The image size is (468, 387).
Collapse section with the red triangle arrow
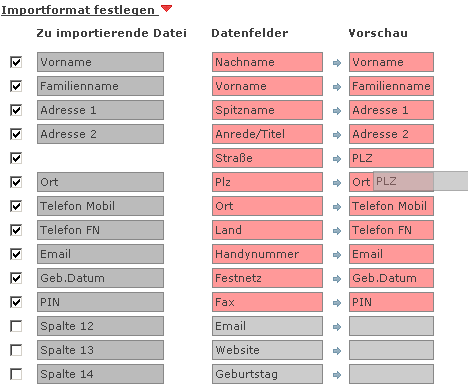166,8
